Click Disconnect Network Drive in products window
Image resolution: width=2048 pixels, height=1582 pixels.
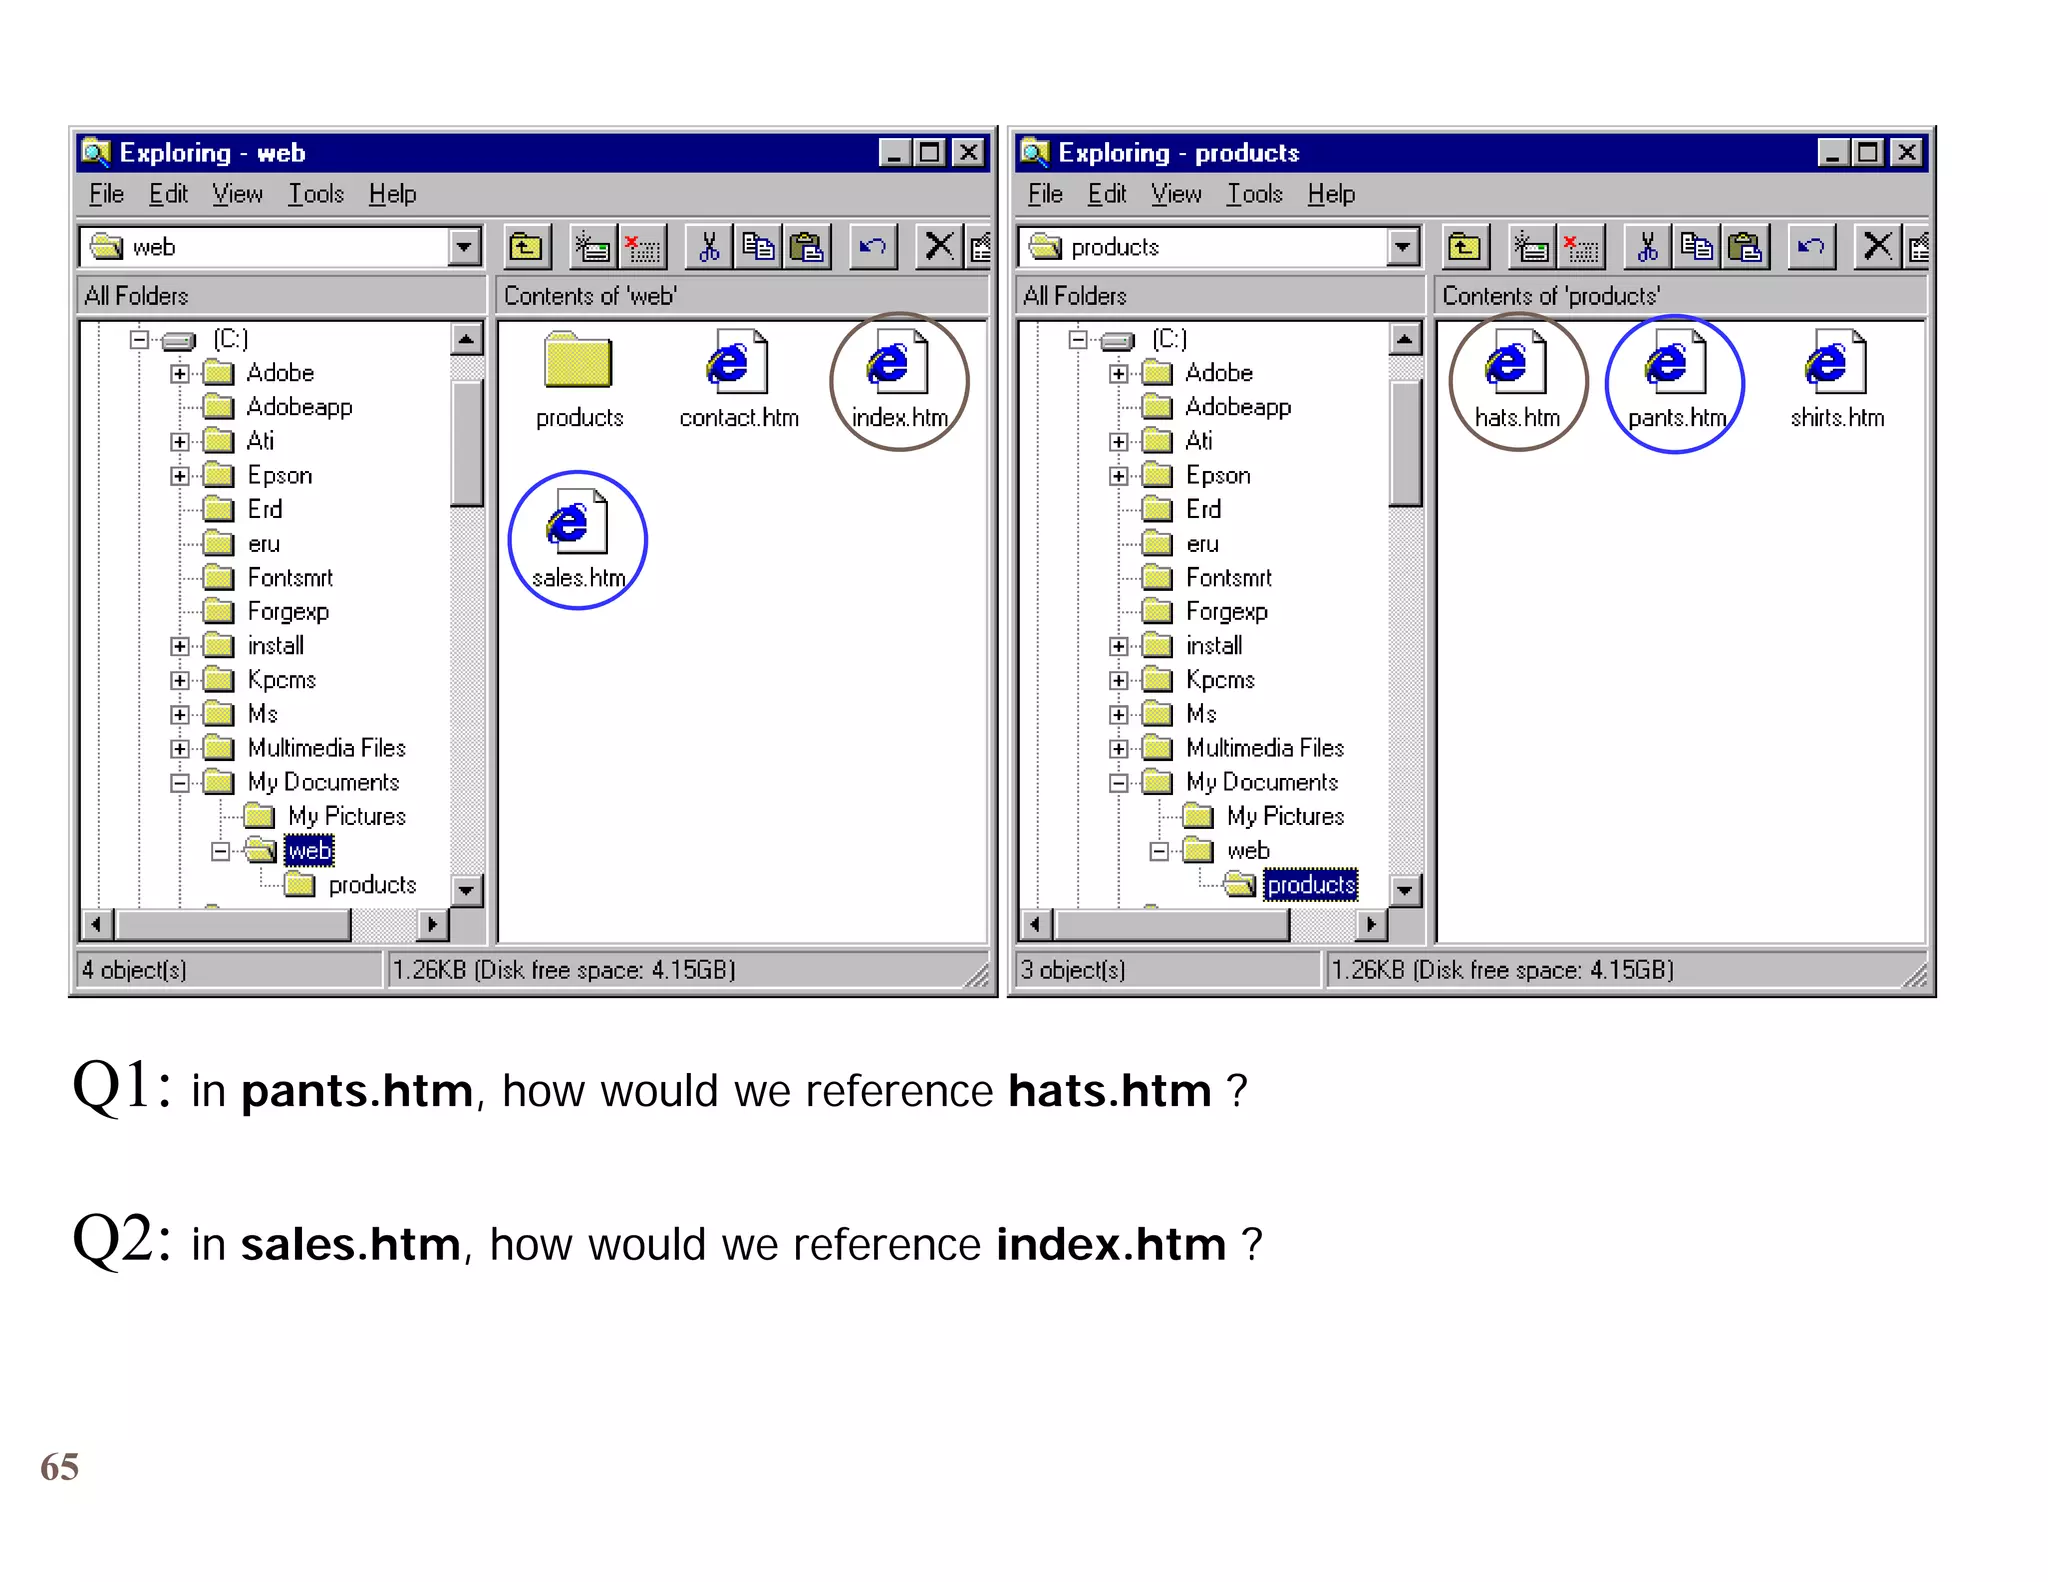pyautogui.click(x=1581, y=247)
